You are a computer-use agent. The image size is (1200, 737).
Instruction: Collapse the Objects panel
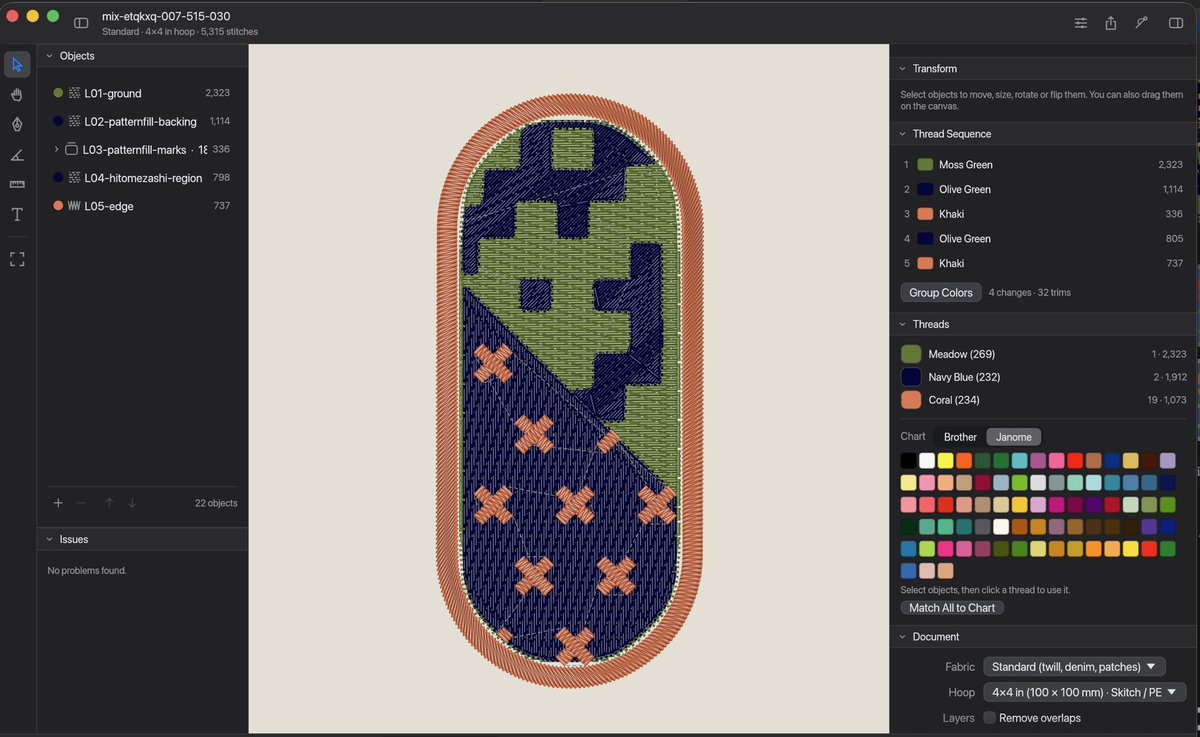pyautogui.click(x=49, y=56)
